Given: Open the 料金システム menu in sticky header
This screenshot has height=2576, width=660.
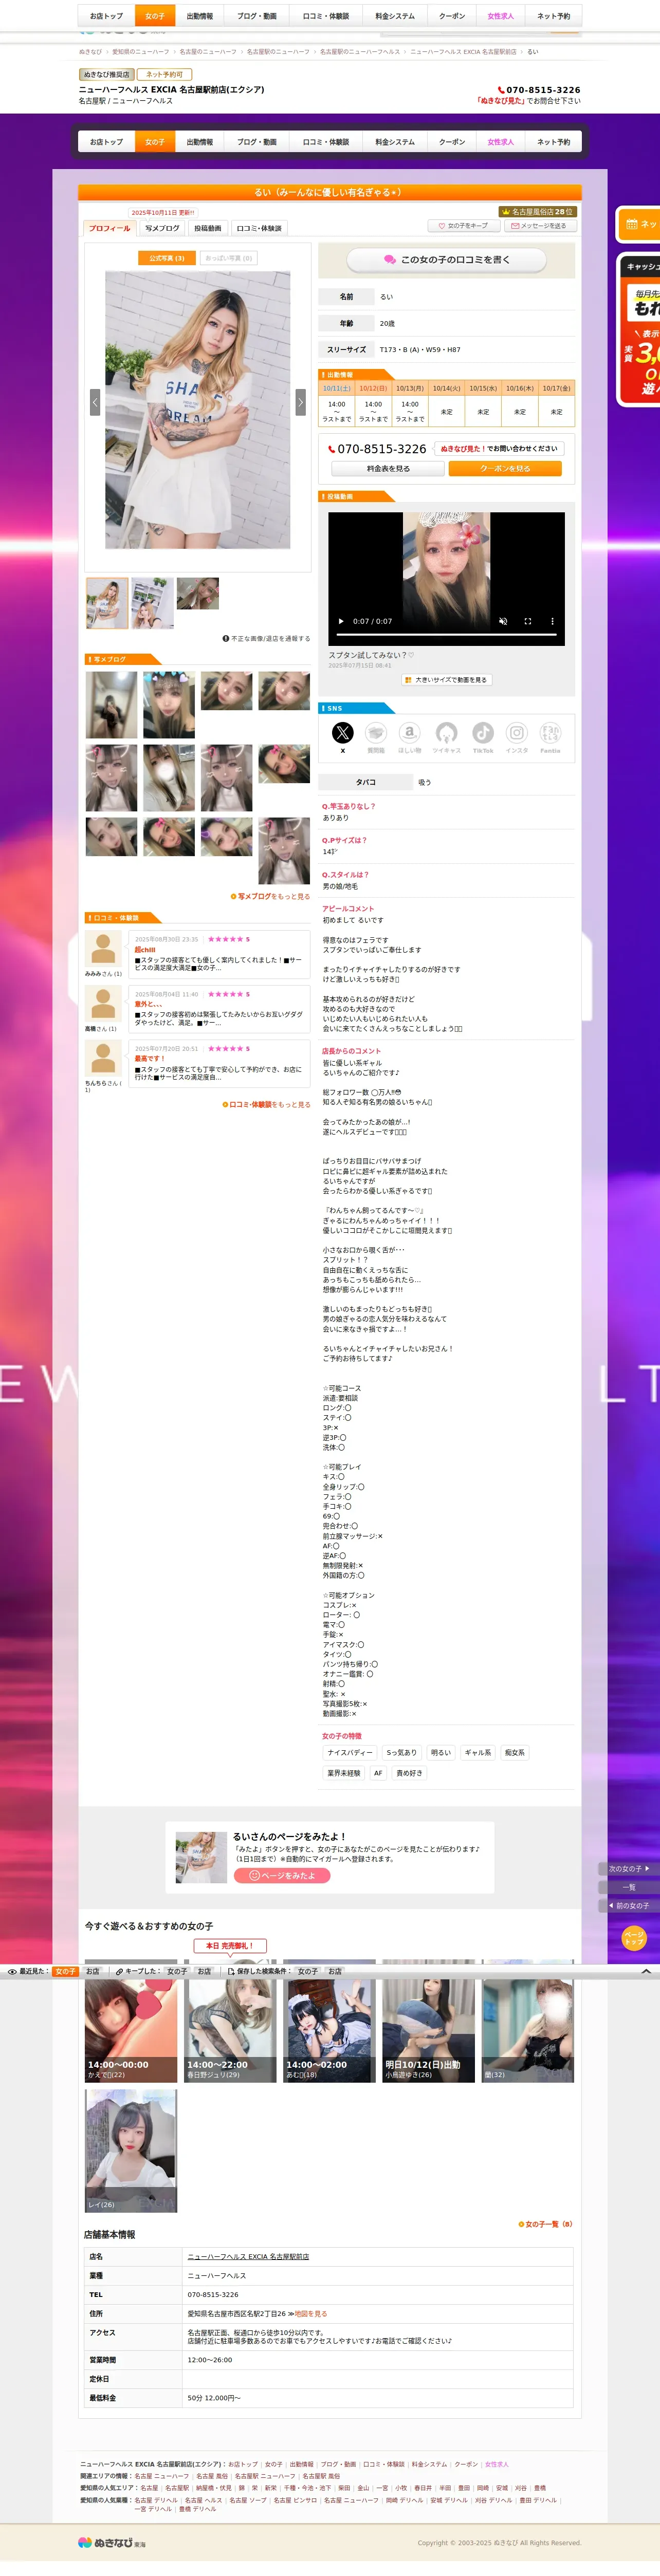Looking at the screenshot, I should (395, 16).
